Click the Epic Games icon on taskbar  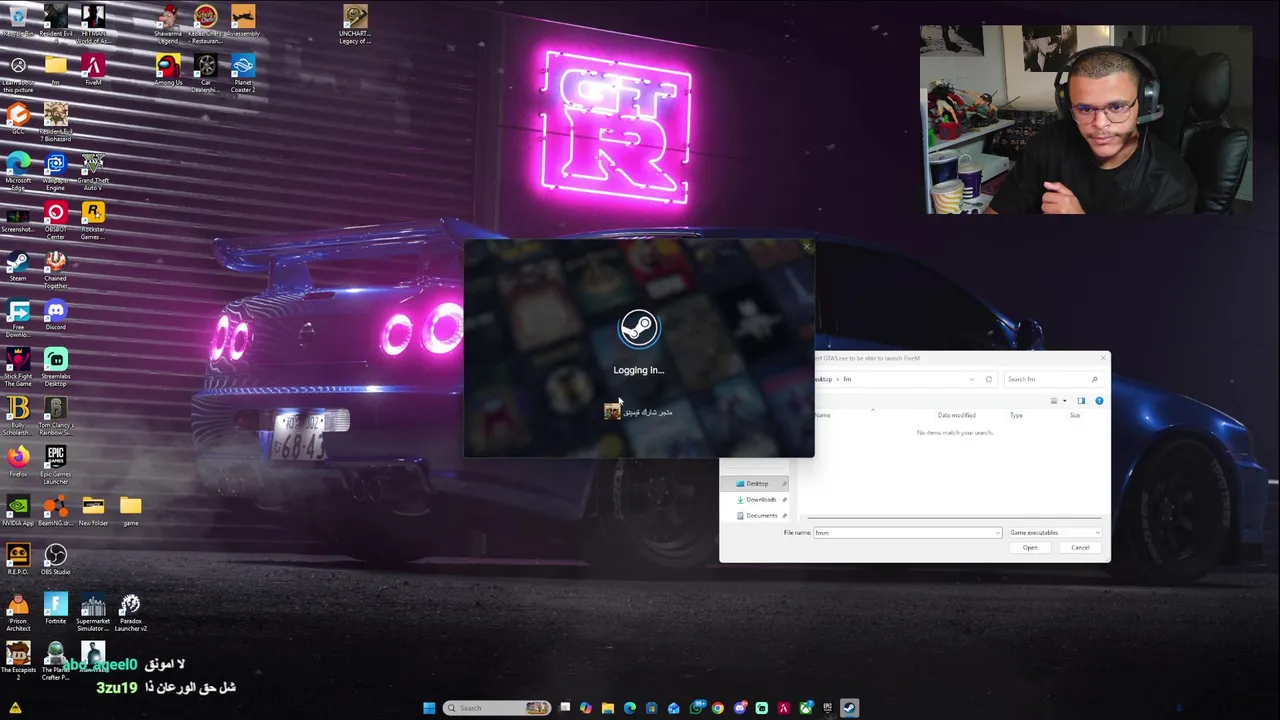[827, 708]
